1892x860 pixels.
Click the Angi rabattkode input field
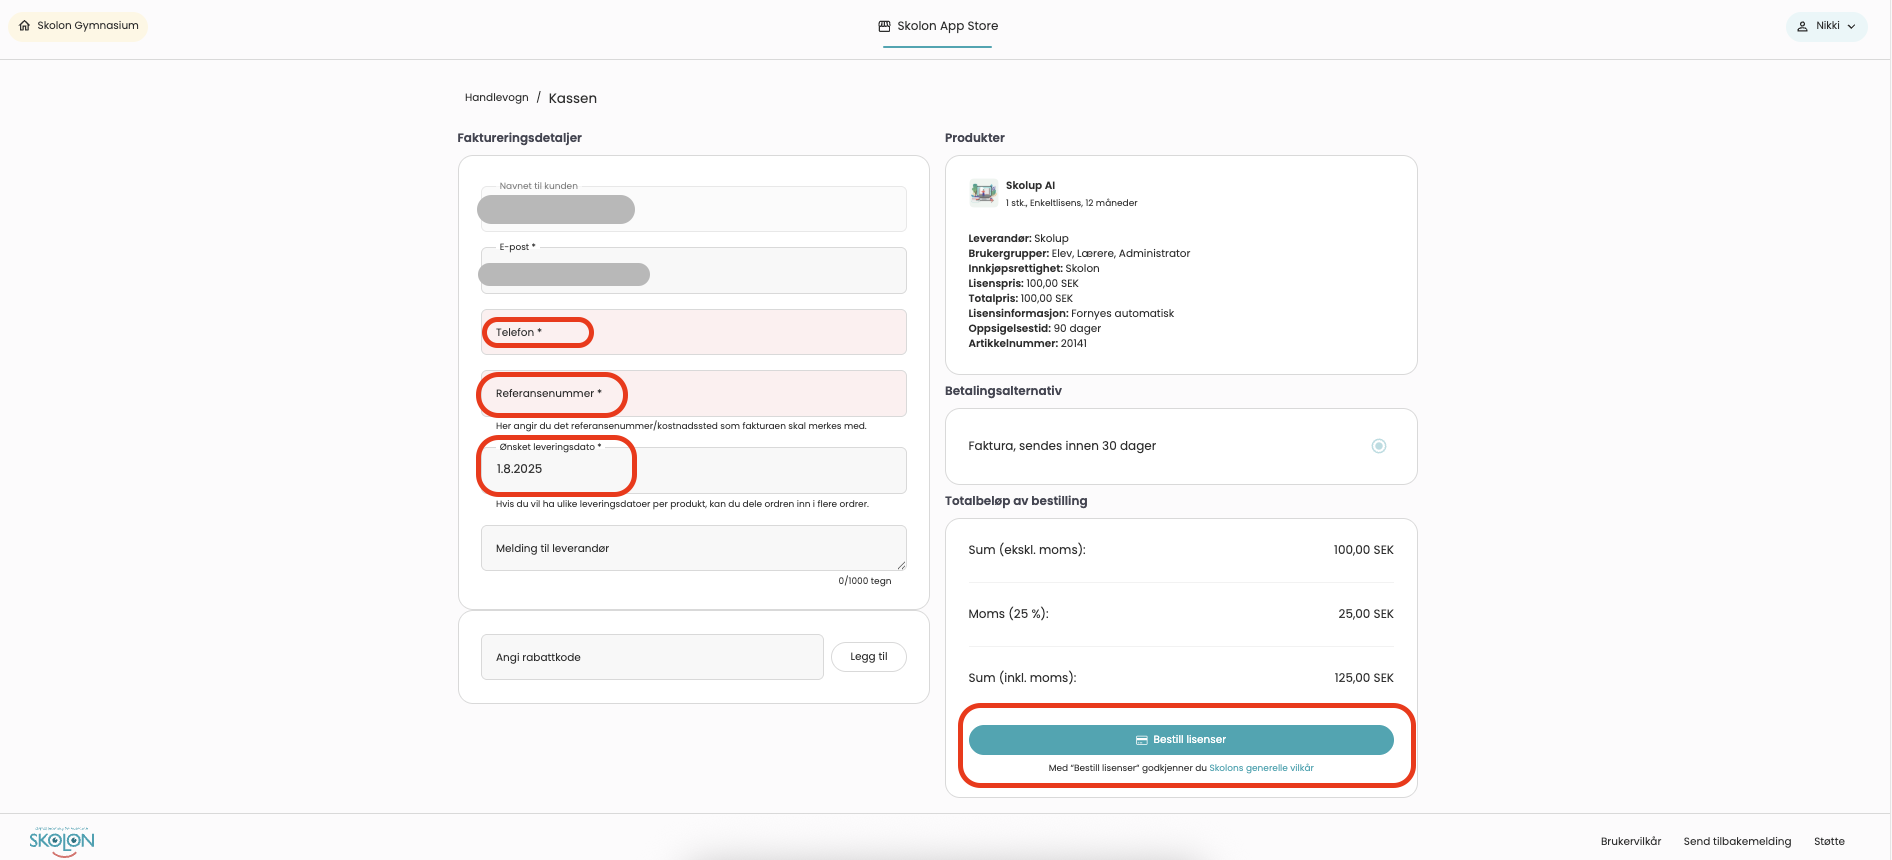point(651,657)
